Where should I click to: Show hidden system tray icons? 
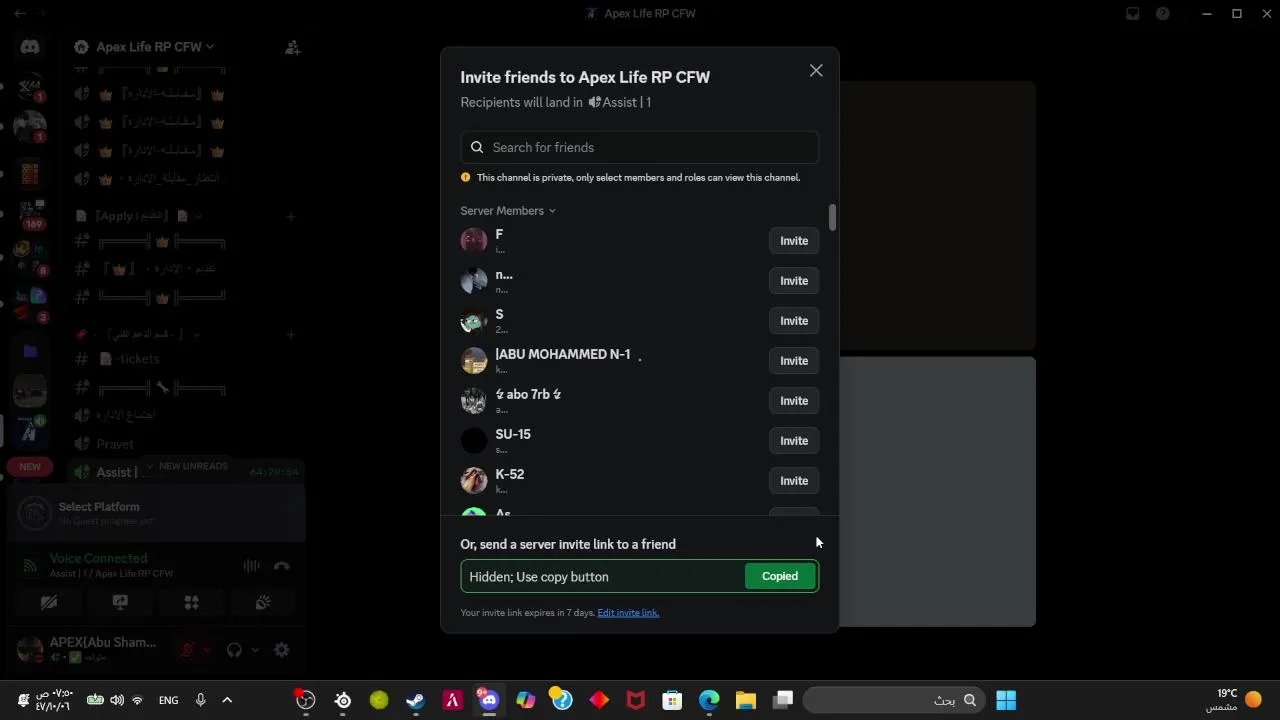click(x=227, y=700)
